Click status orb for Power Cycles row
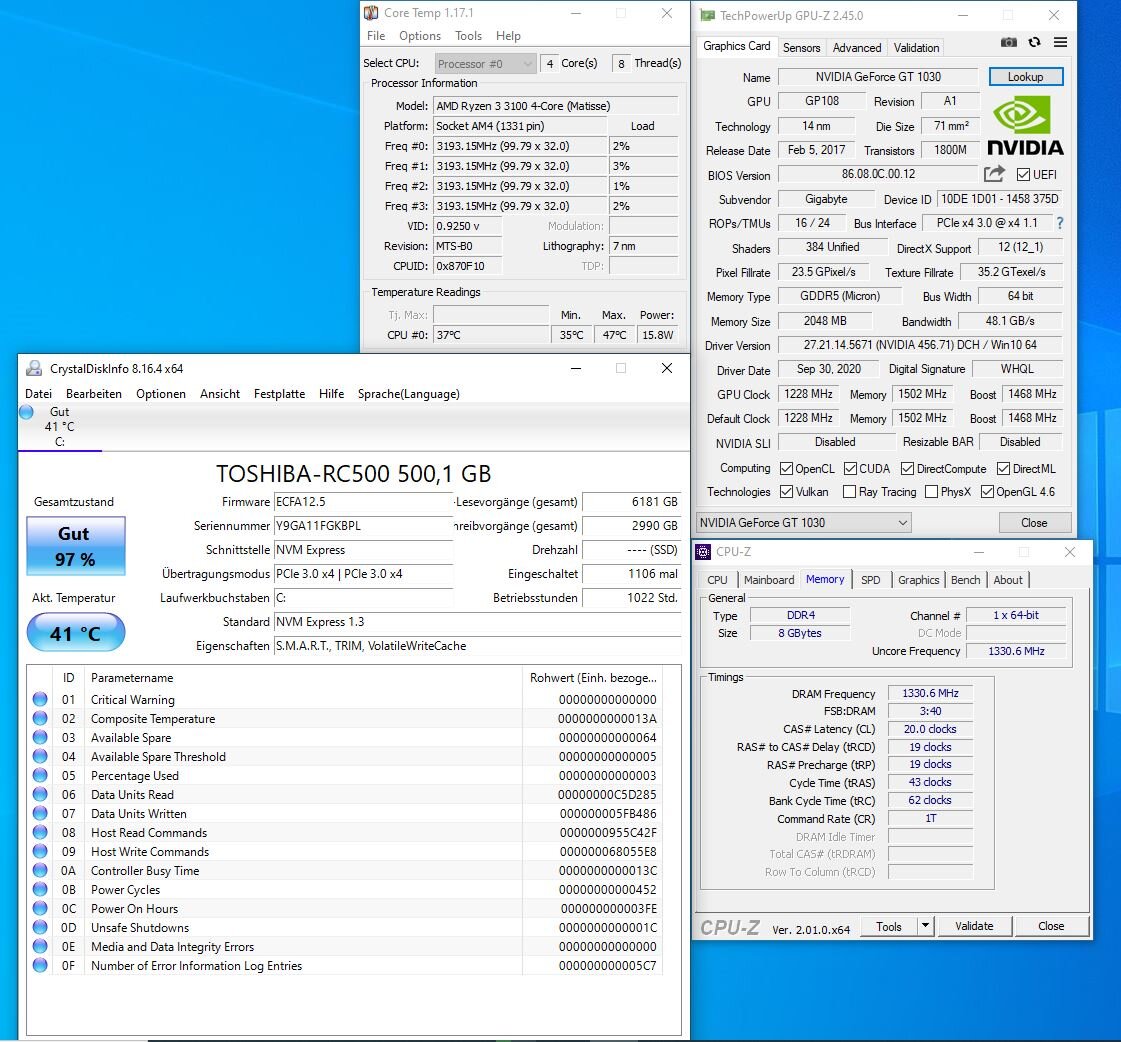The width and height of the screenshot is (1121, 1042). pyautogui.click(x=40, y=889)
